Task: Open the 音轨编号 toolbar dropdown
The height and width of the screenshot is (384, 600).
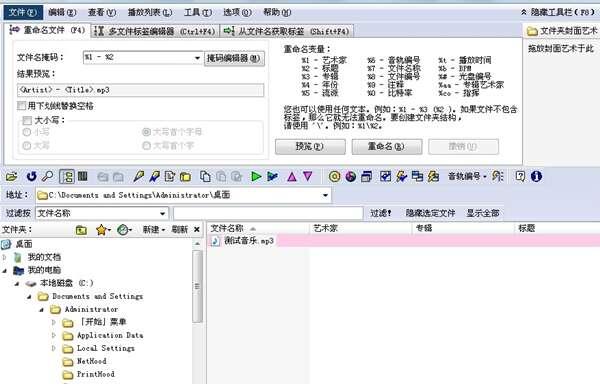Action: [467, 176]
